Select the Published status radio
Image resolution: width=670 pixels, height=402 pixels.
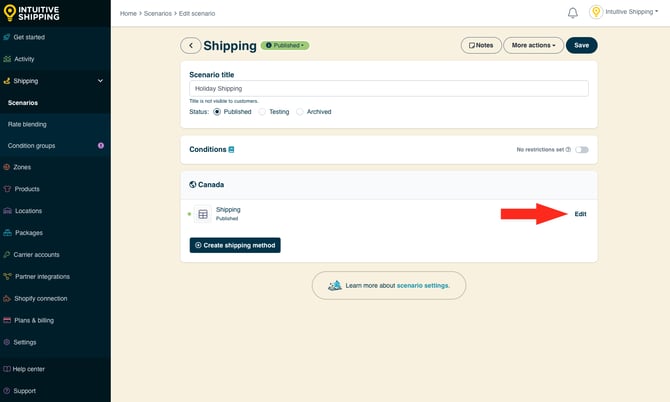(x=217, y=112)
